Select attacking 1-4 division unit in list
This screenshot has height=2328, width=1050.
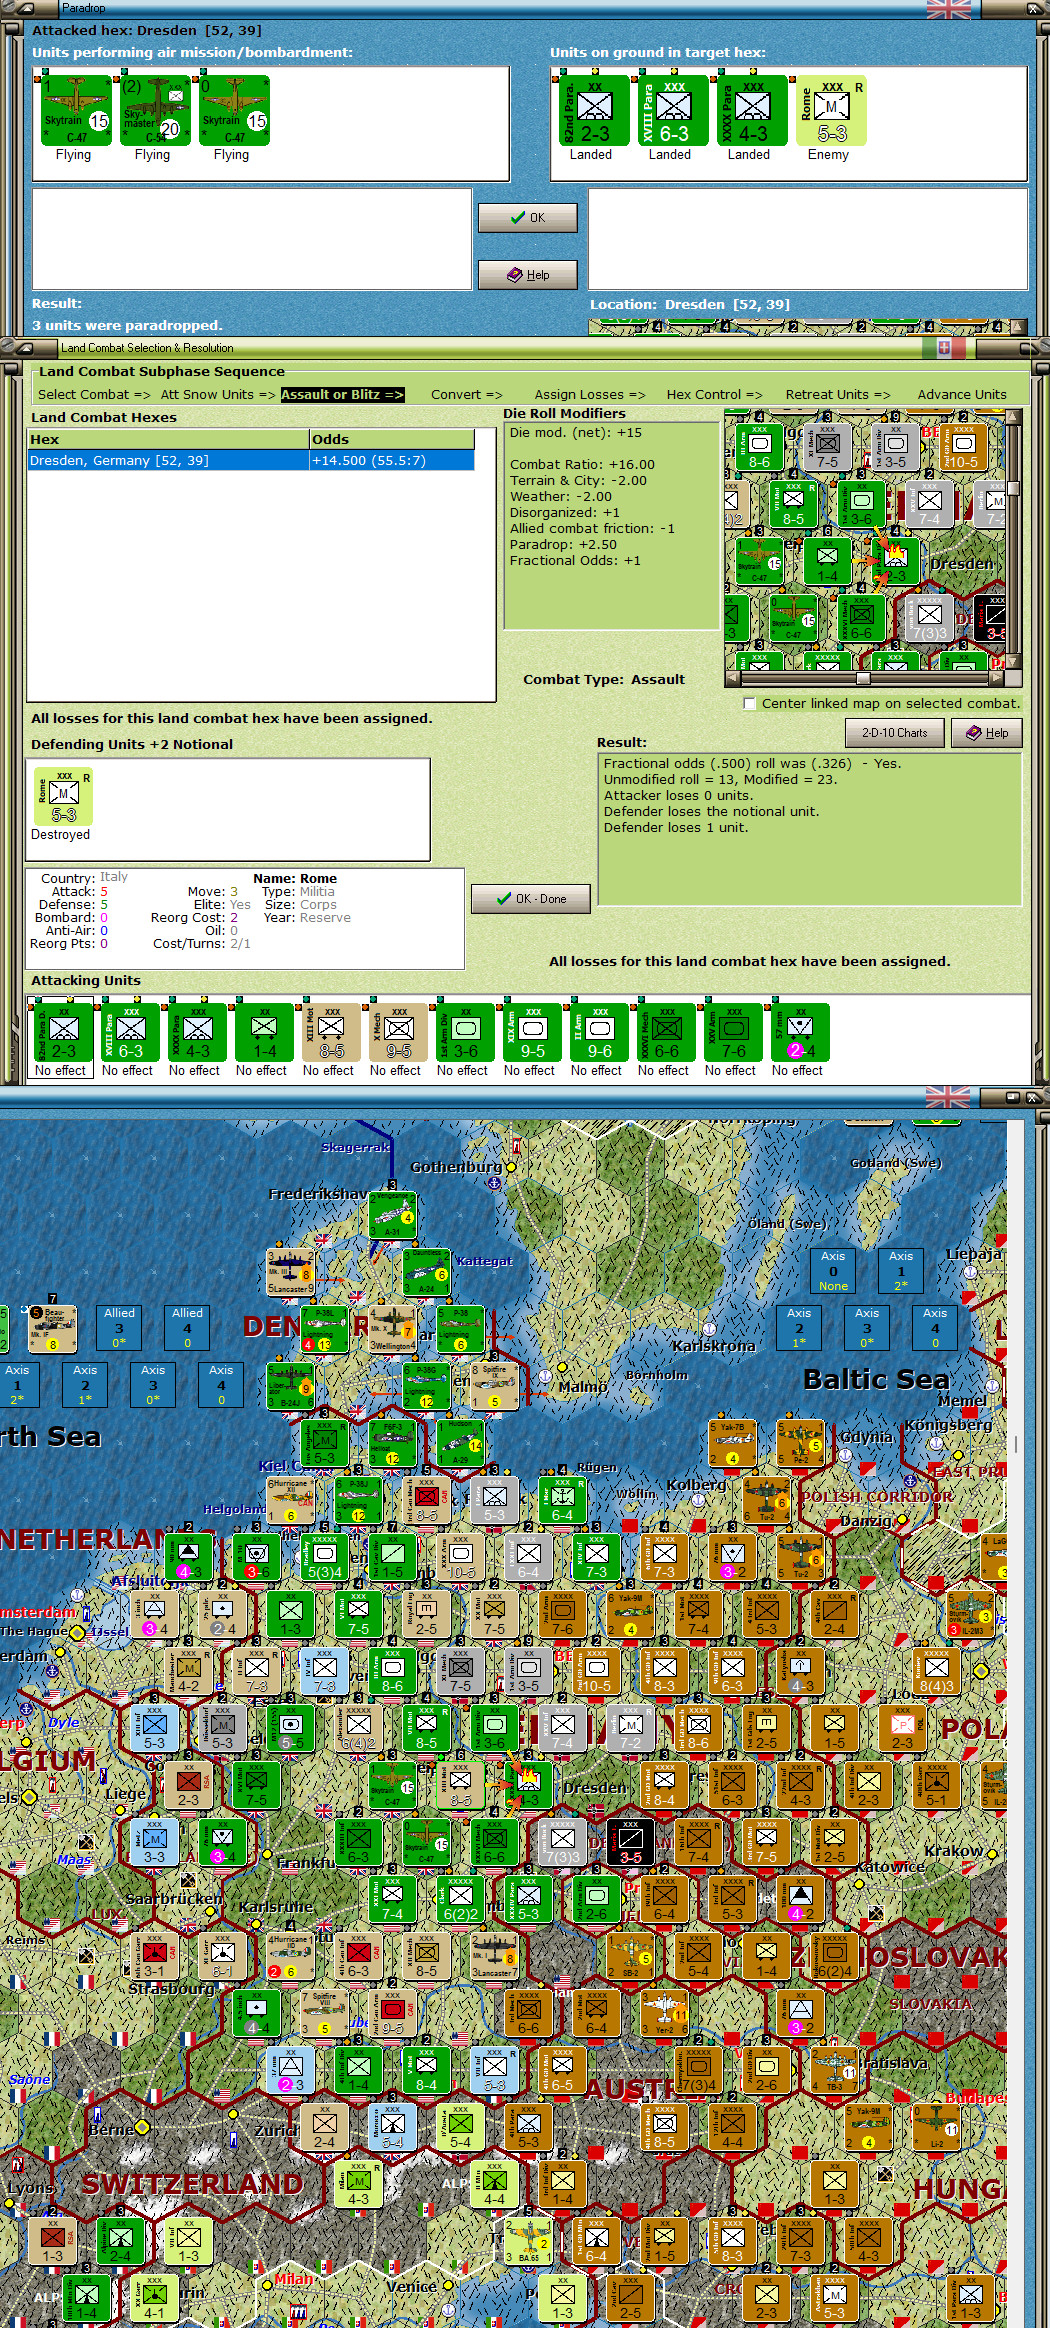(264, 1033)
